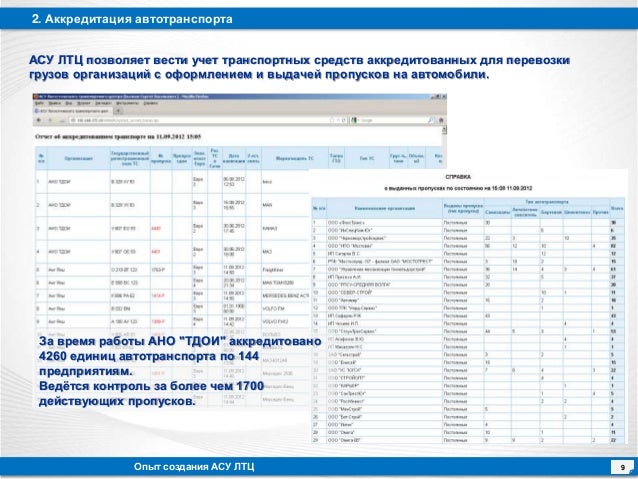Click the СПРАВКА report heading
Screen dimensions: 638x479
458,177
